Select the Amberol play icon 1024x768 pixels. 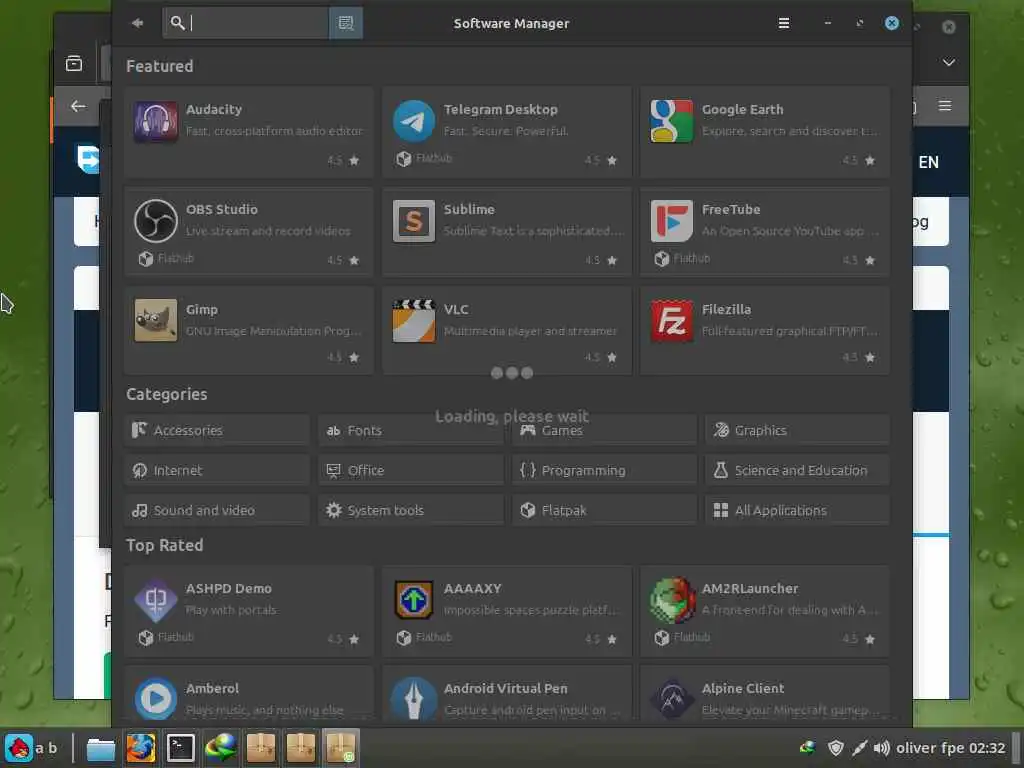click(155, 699)
